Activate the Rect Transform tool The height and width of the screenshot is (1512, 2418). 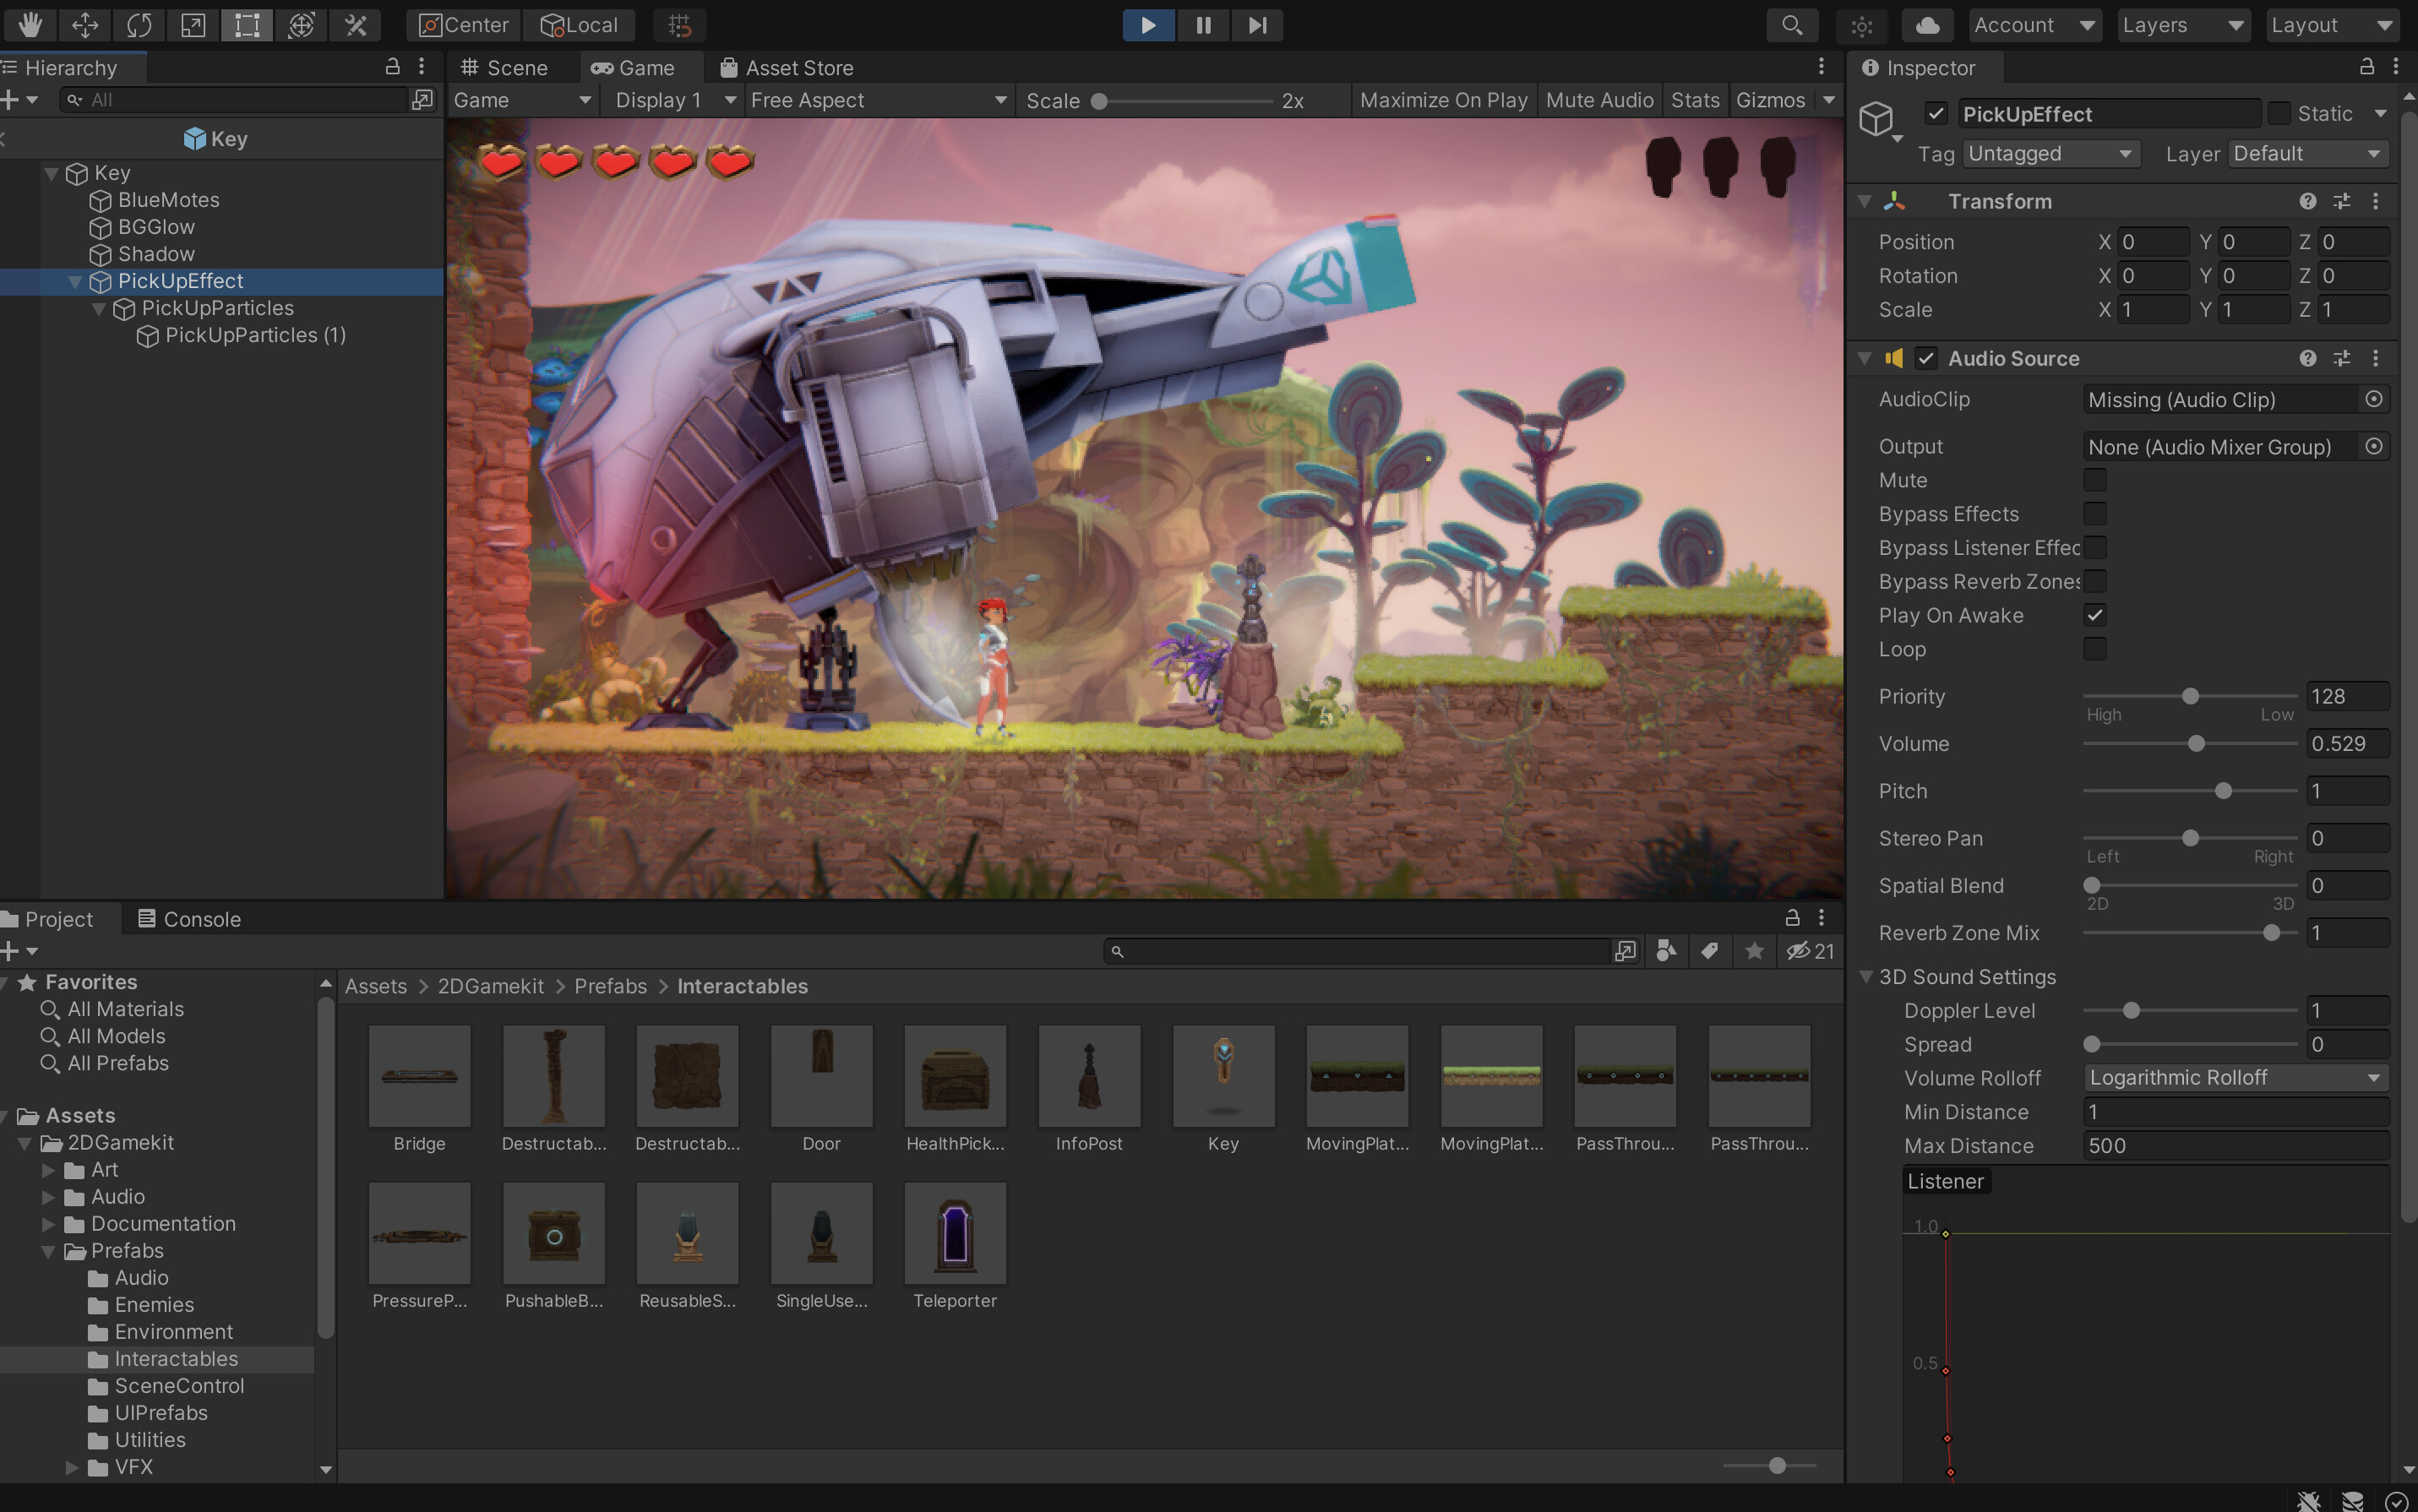[x=247, y=25]
